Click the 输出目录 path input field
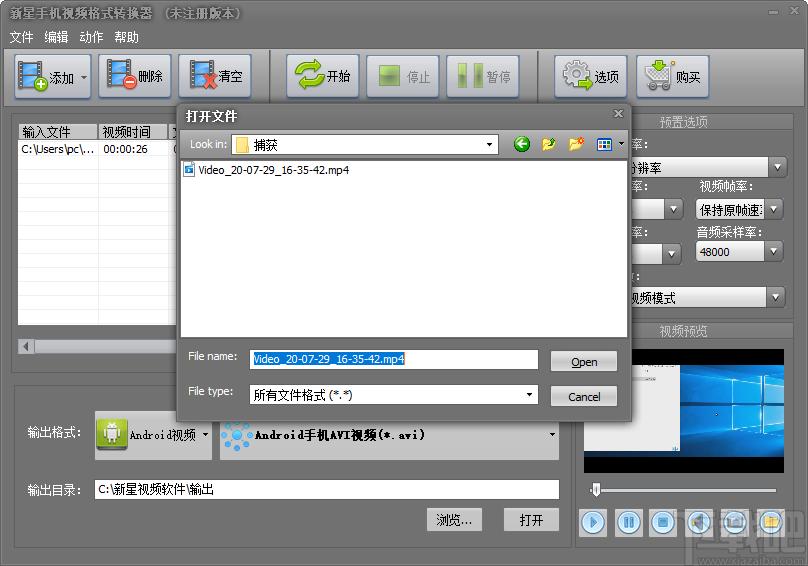Viewport: 808px width, 566px height. (x=327, y=489)
